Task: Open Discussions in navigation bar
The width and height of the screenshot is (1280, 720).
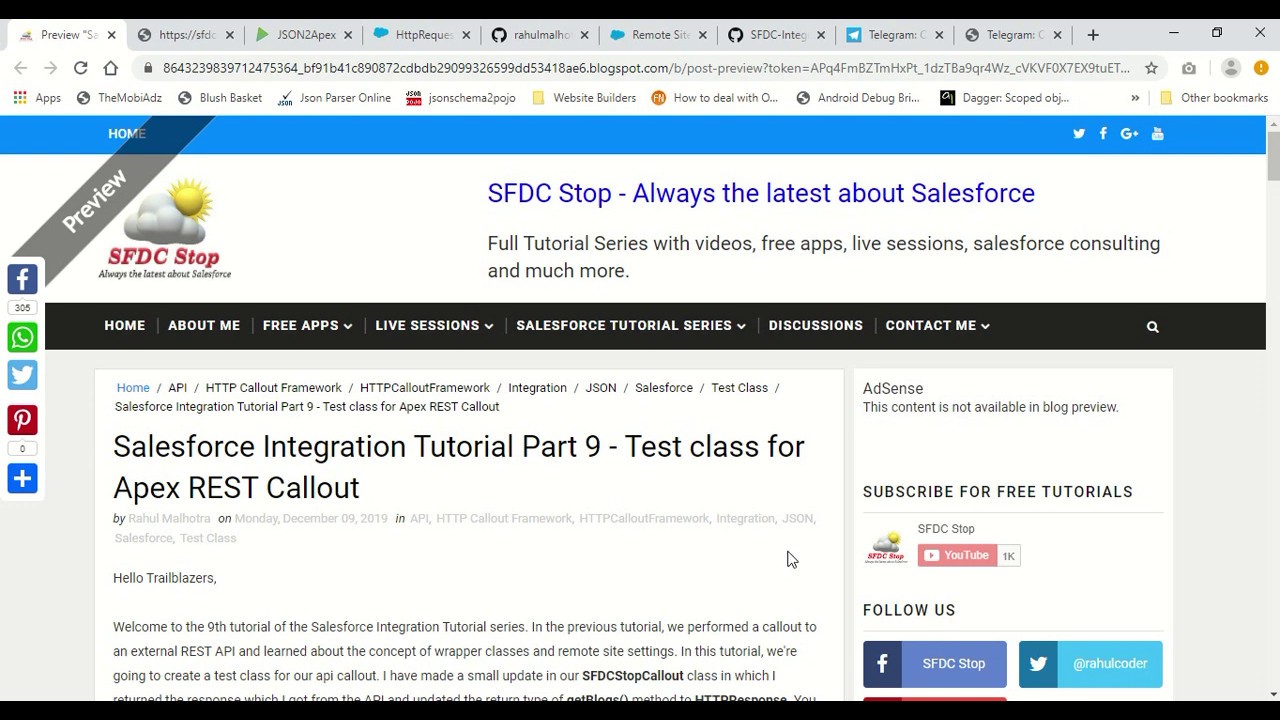Action: point(815,326)
